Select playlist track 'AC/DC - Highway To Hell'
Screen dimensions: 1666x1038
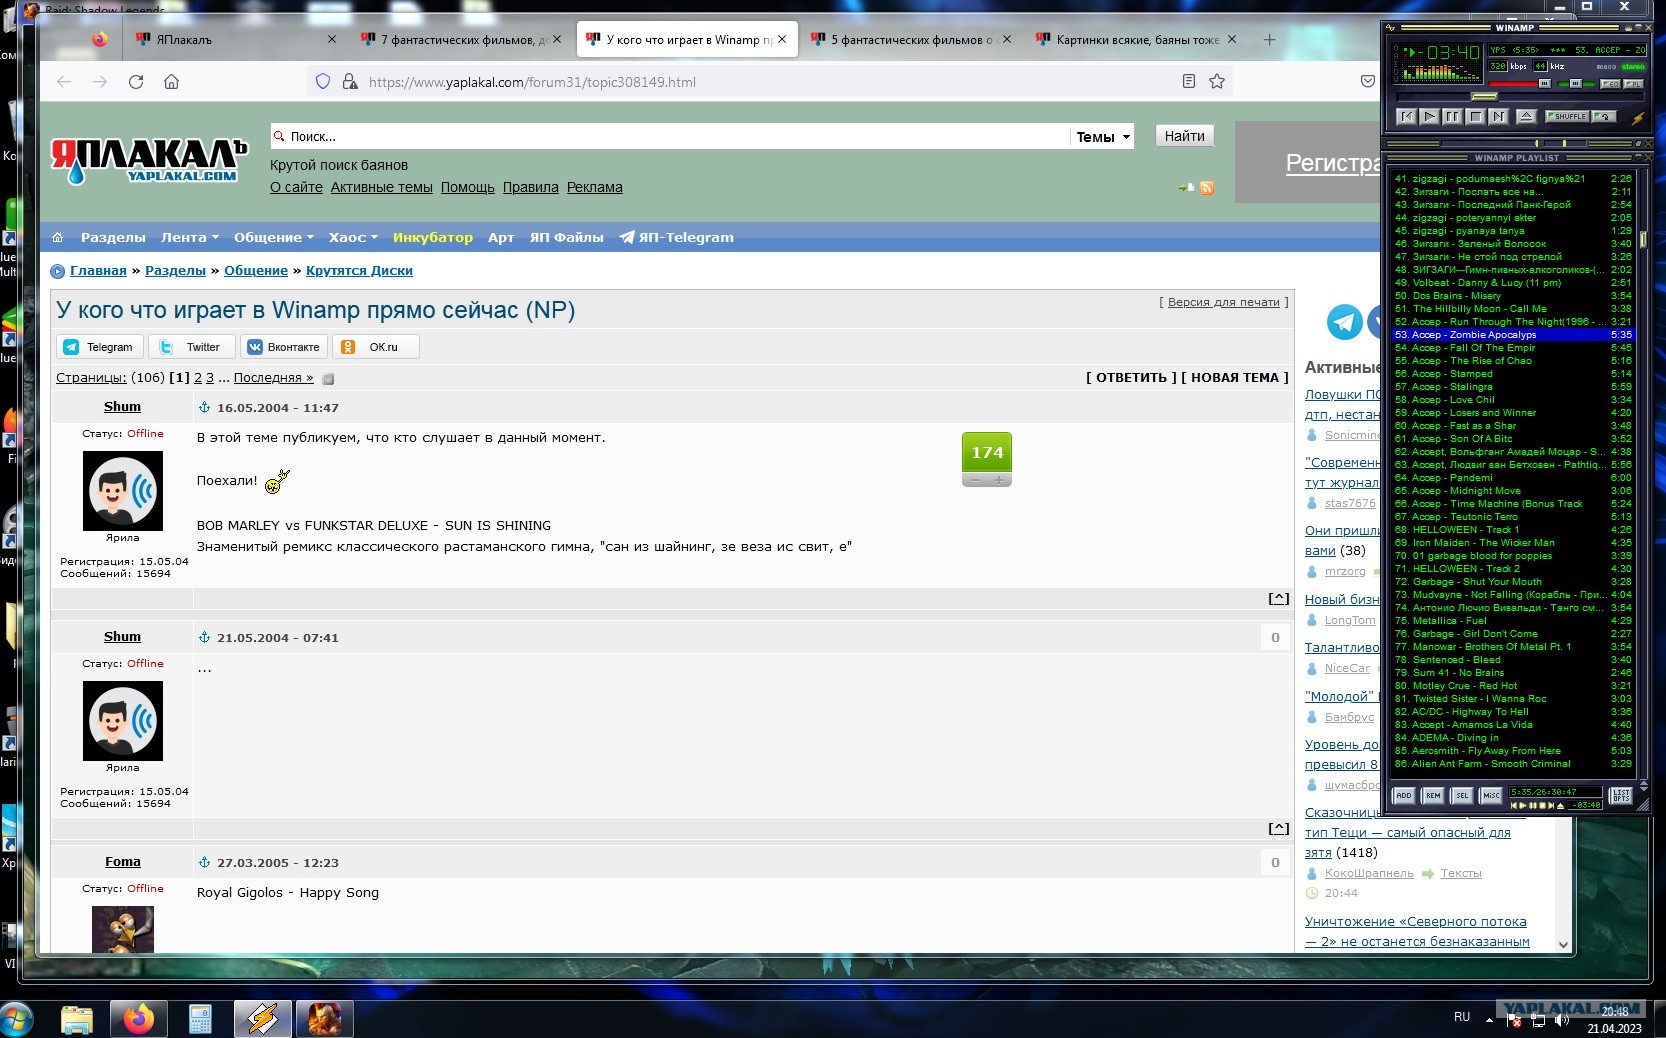(1513, 712)
